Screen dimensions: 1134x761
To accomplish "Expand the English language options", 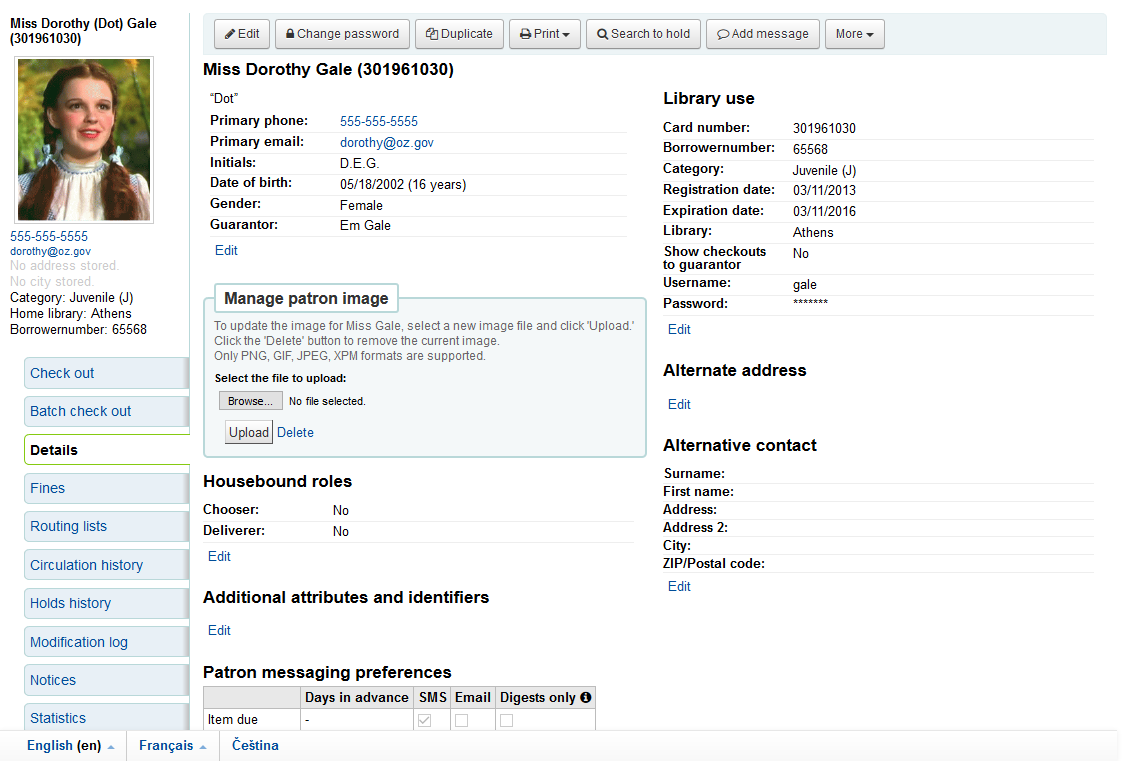I will [70, 746].
